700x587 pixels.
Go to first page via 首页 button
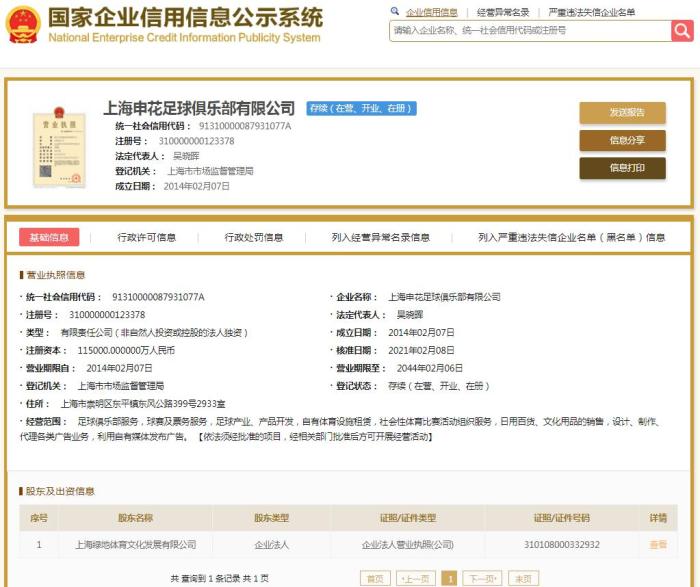[x=375, y=579]
